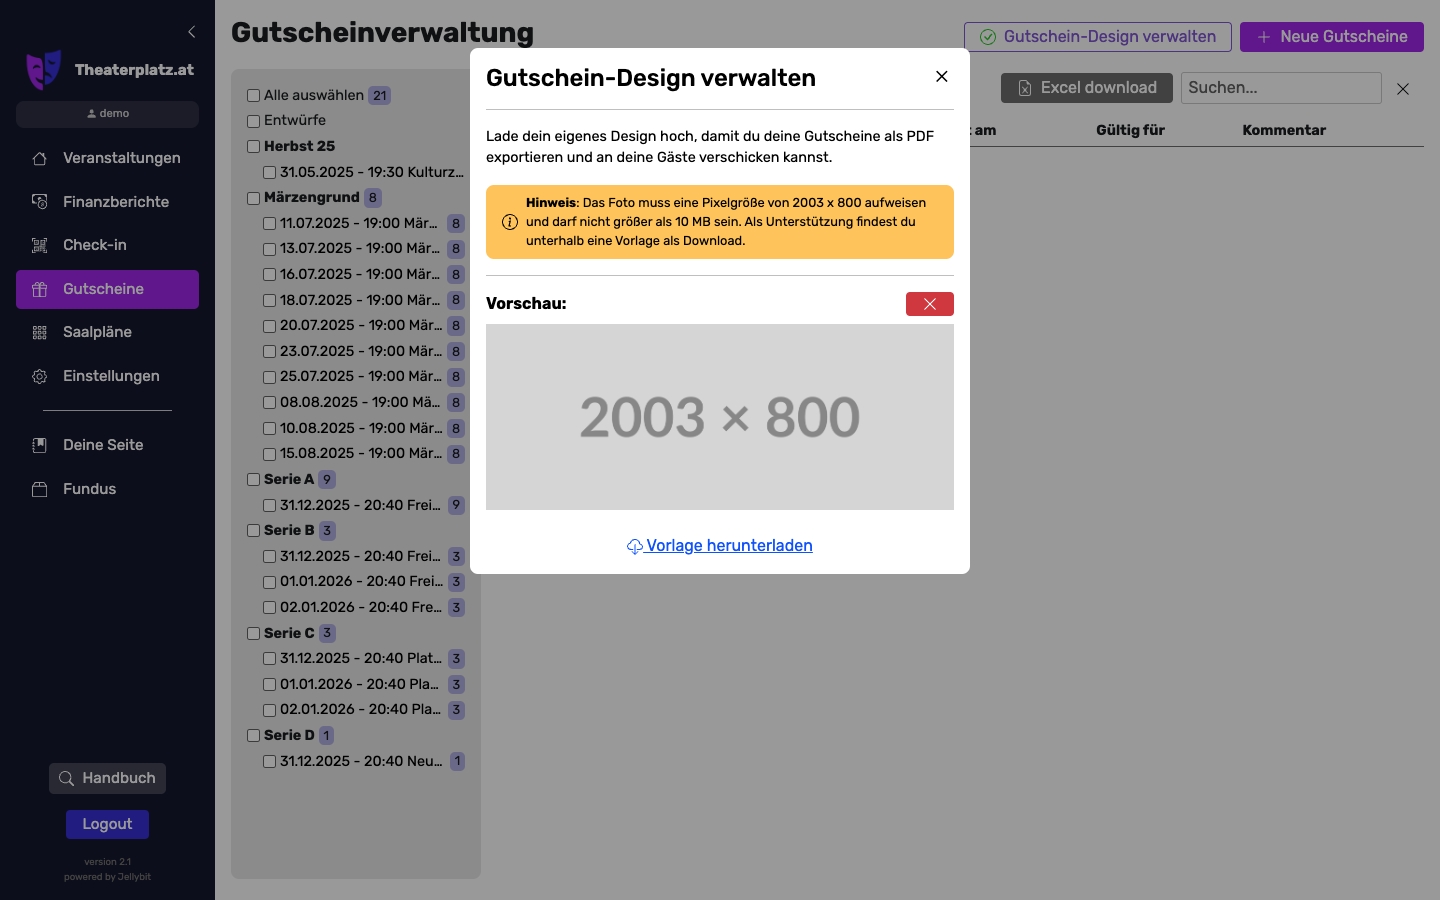Open Gutschein-Design verwalten
This screenshot has height=900, width=1440.
(1097, 37)
